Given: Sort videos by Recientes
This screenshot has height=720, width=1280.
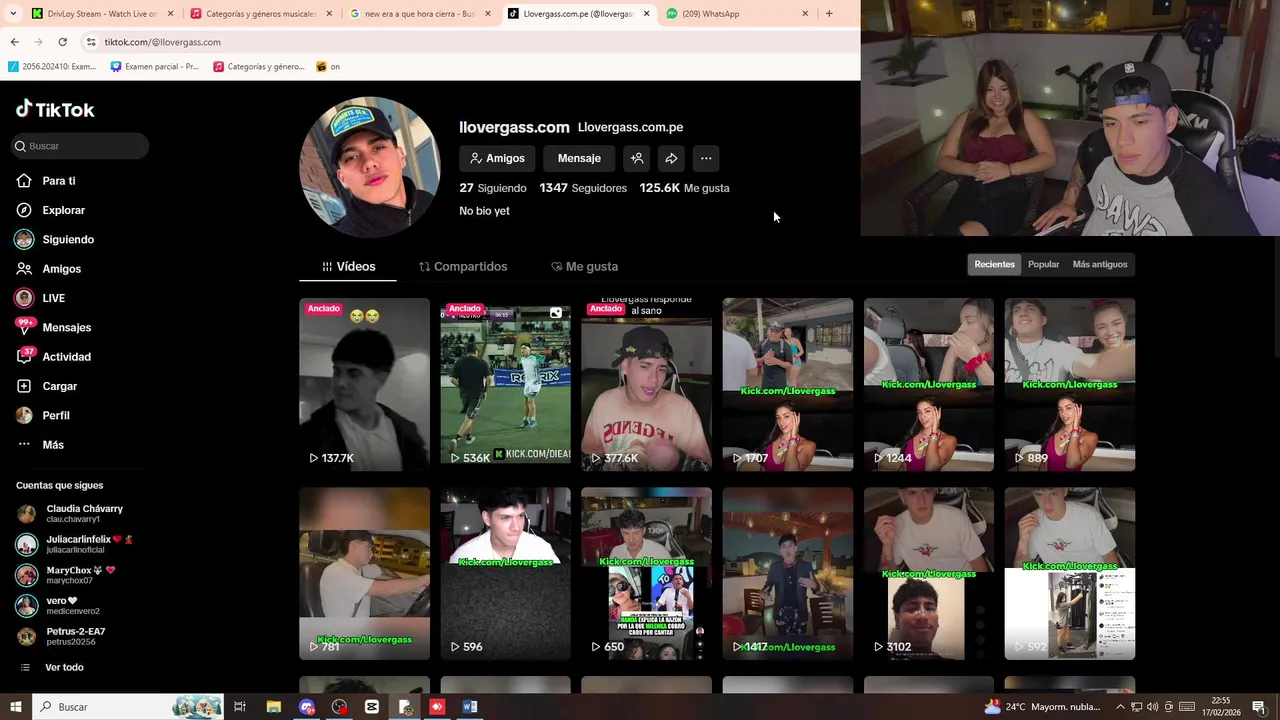Looking at the screenshot, I should 994,264.
